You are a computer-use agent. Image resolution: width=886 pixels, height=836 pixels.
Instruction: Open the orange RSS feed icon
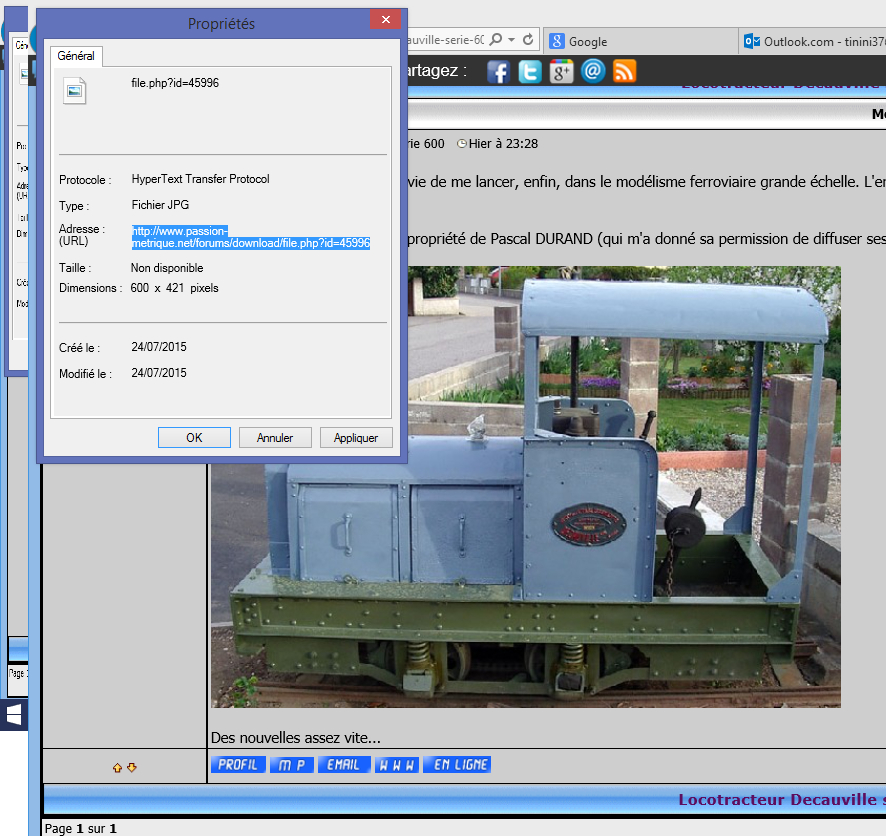pyautogui.click(x=624, y=71)
